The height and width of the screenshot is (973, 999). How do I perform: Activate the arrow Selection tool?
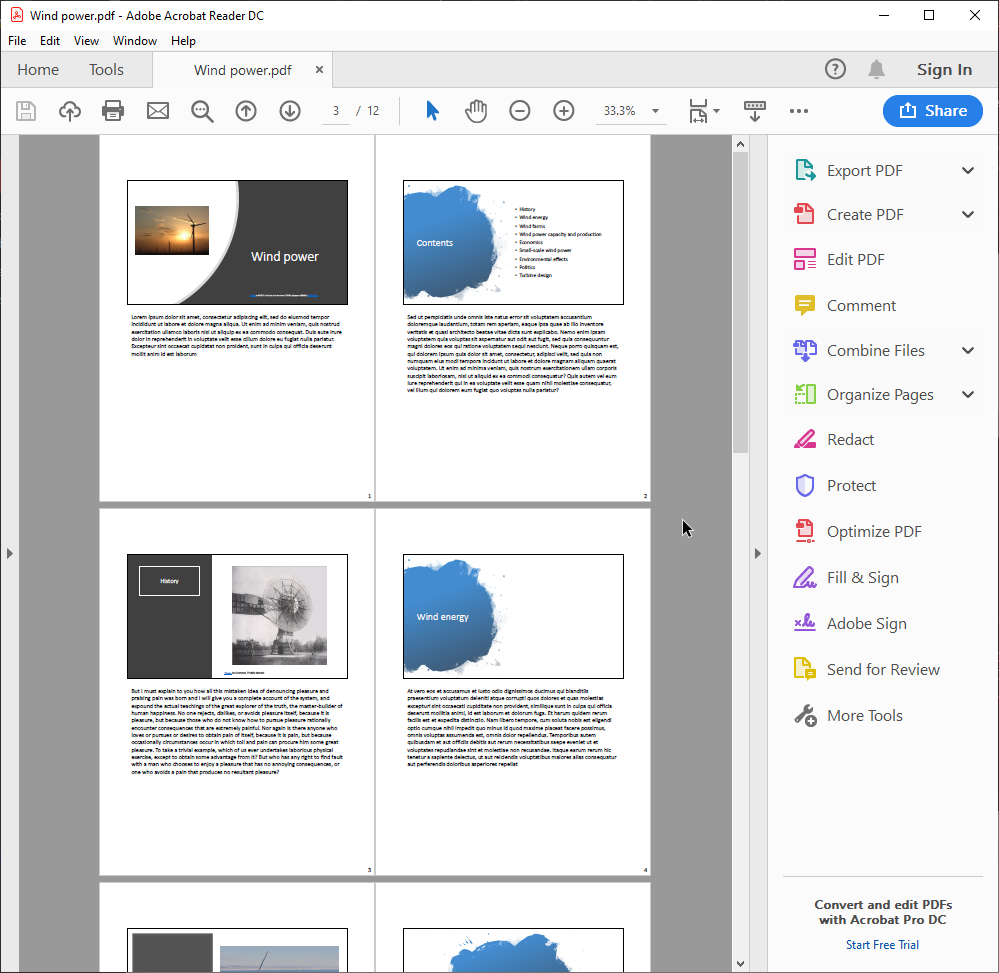point(432,111)
